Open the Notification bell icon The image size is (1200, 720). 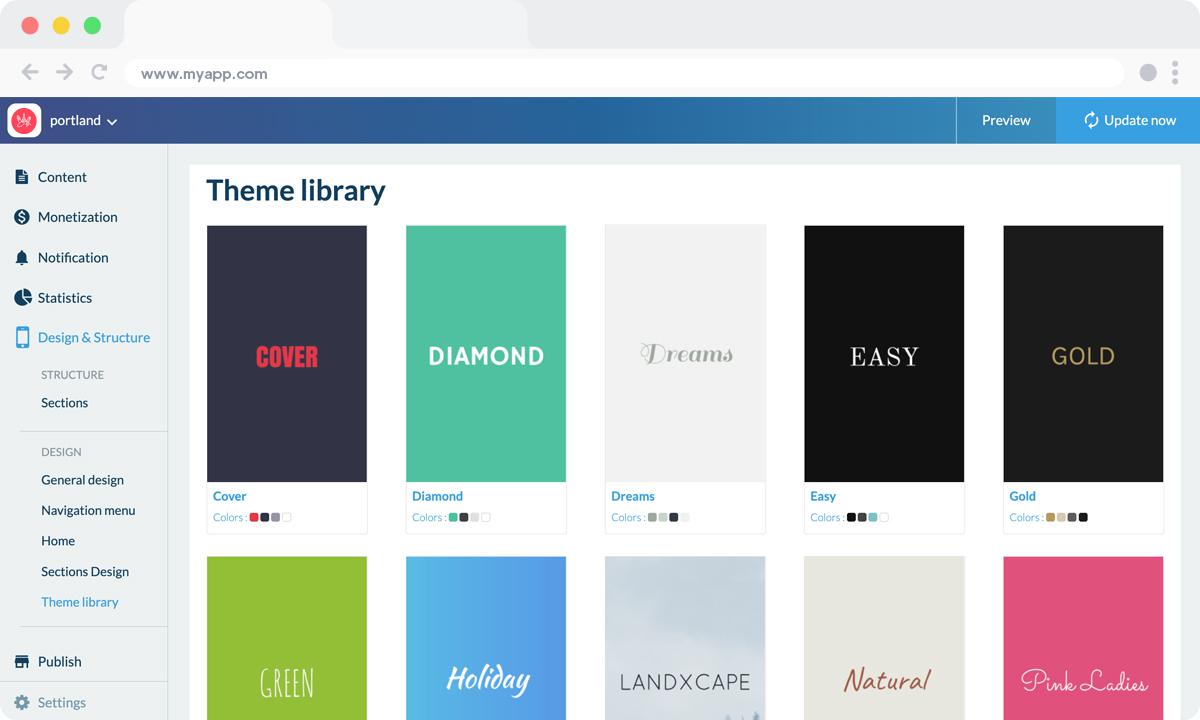click(22, 257)
